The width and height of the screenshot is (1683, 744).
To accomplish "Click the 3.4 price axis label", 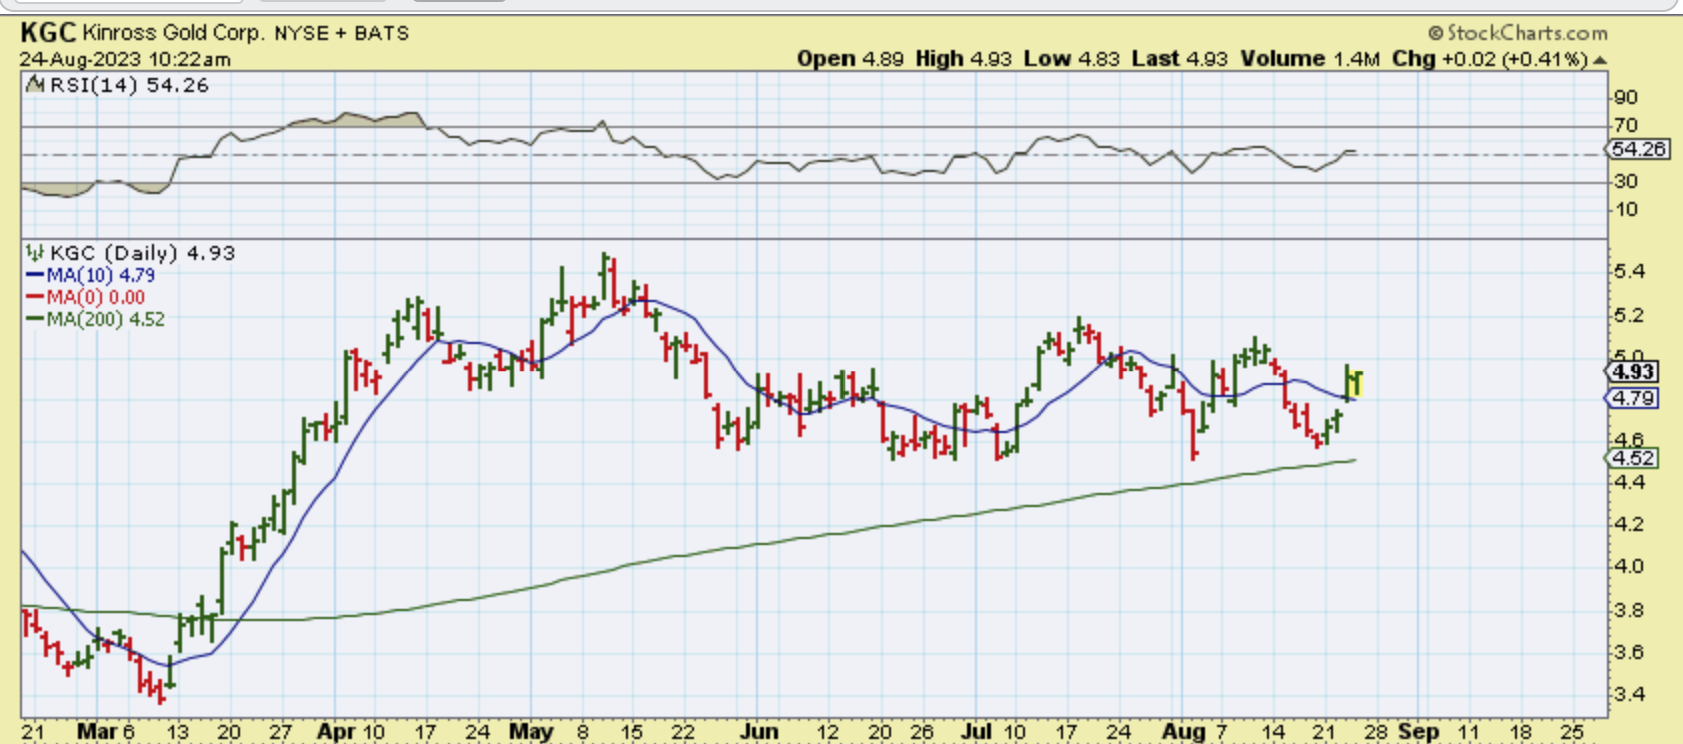I will [x=1629, y=694].
